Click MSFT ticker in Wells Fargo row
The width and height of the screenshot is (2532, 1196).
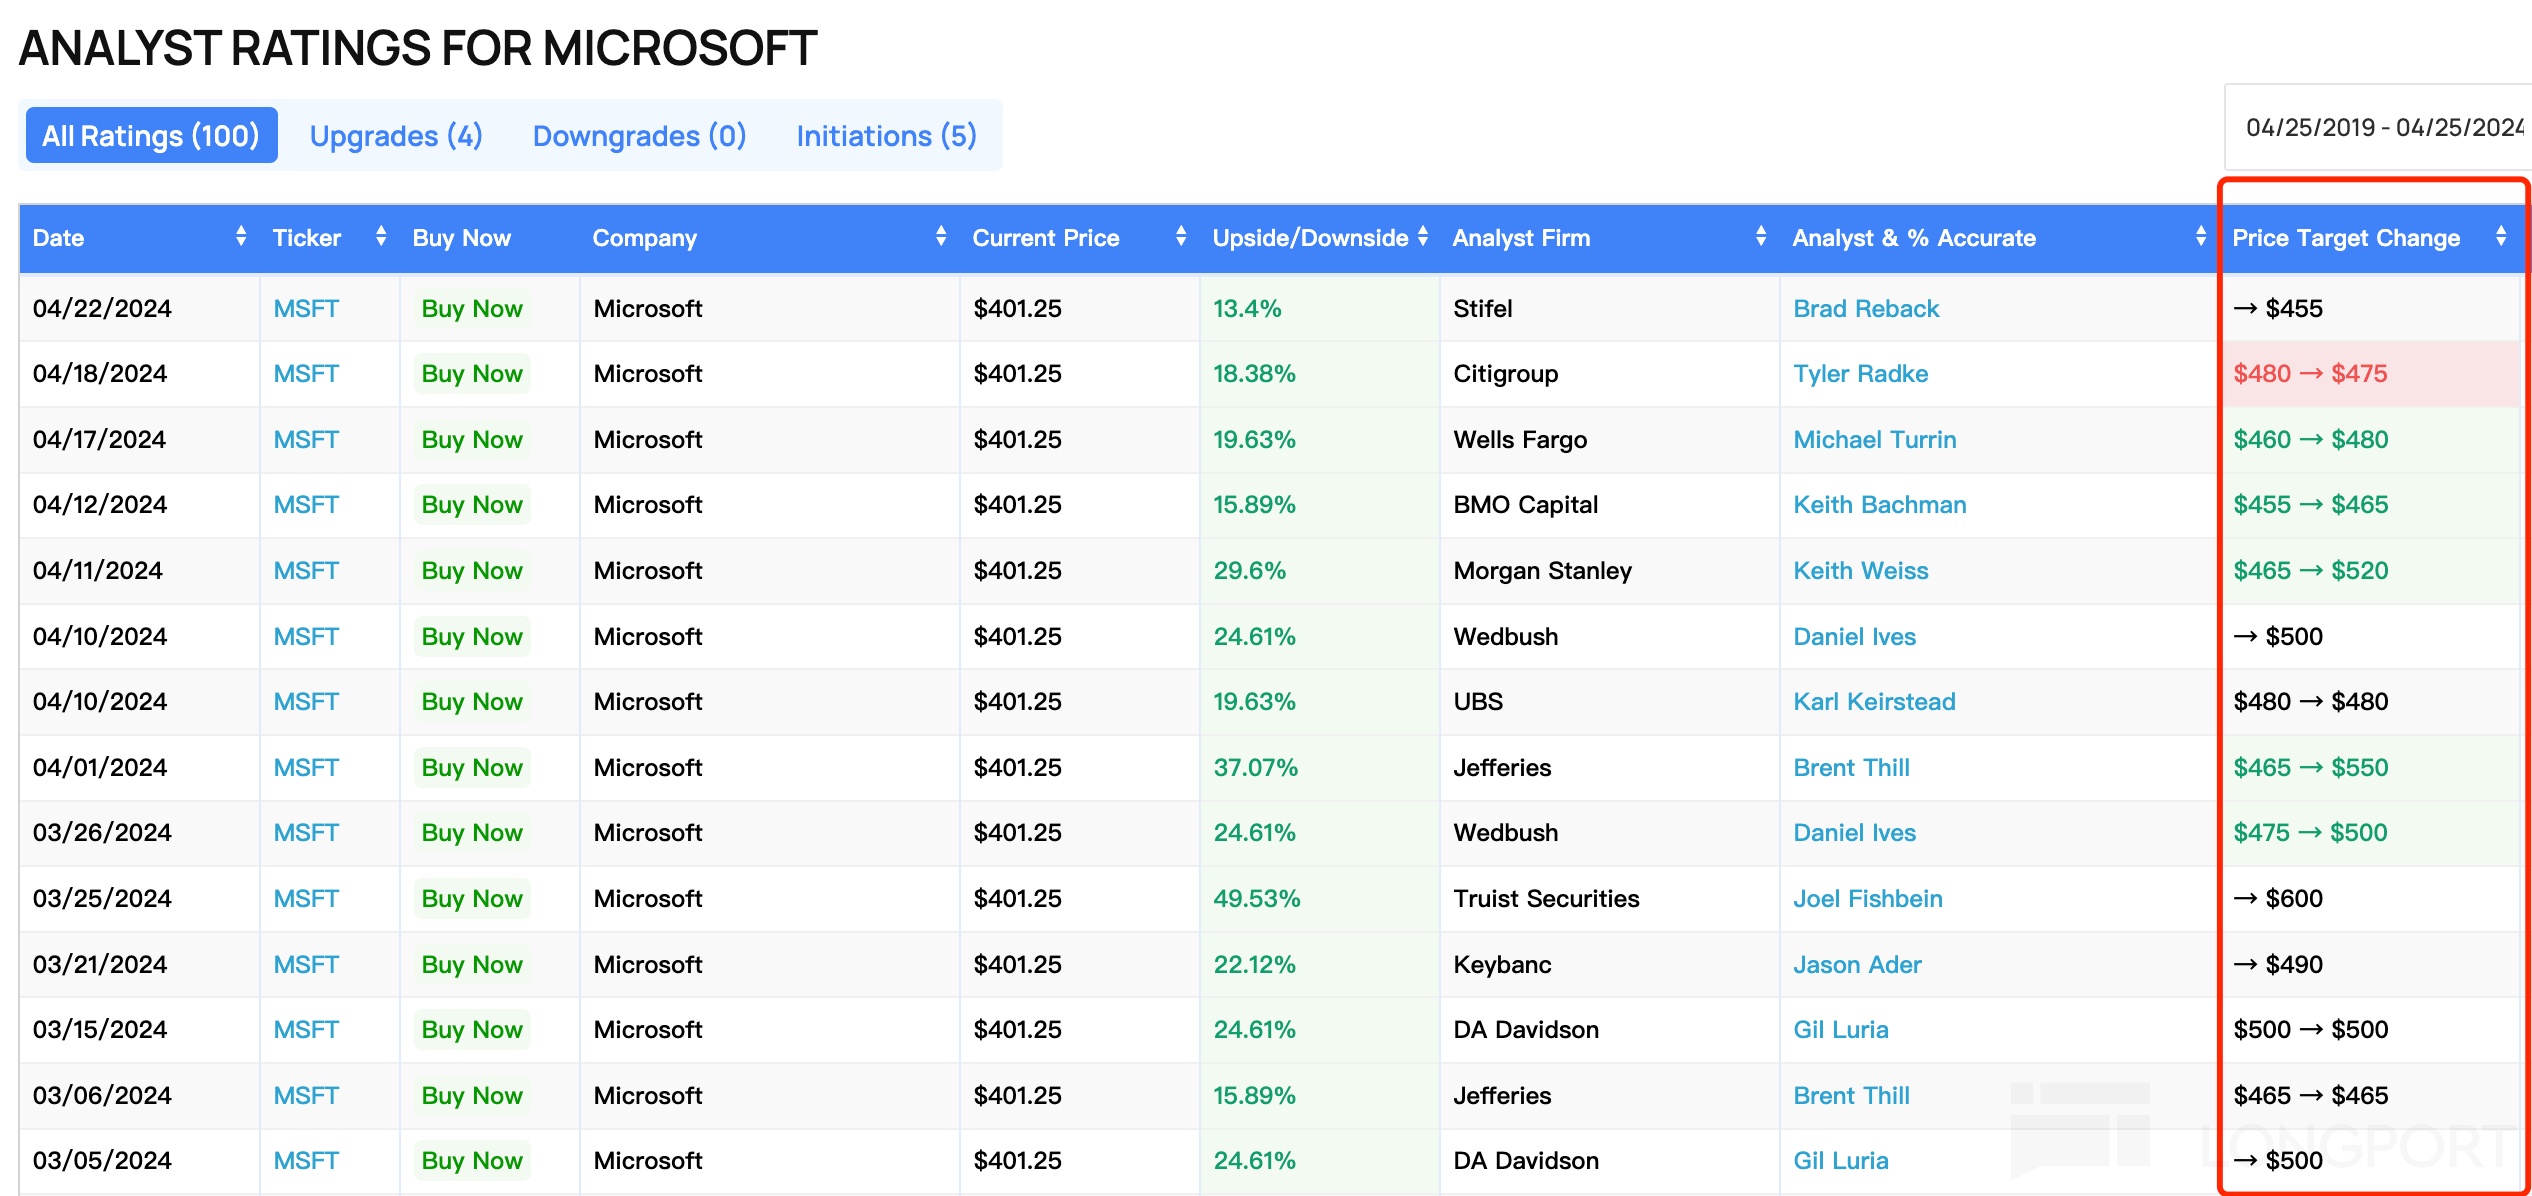tap(306, 440)
